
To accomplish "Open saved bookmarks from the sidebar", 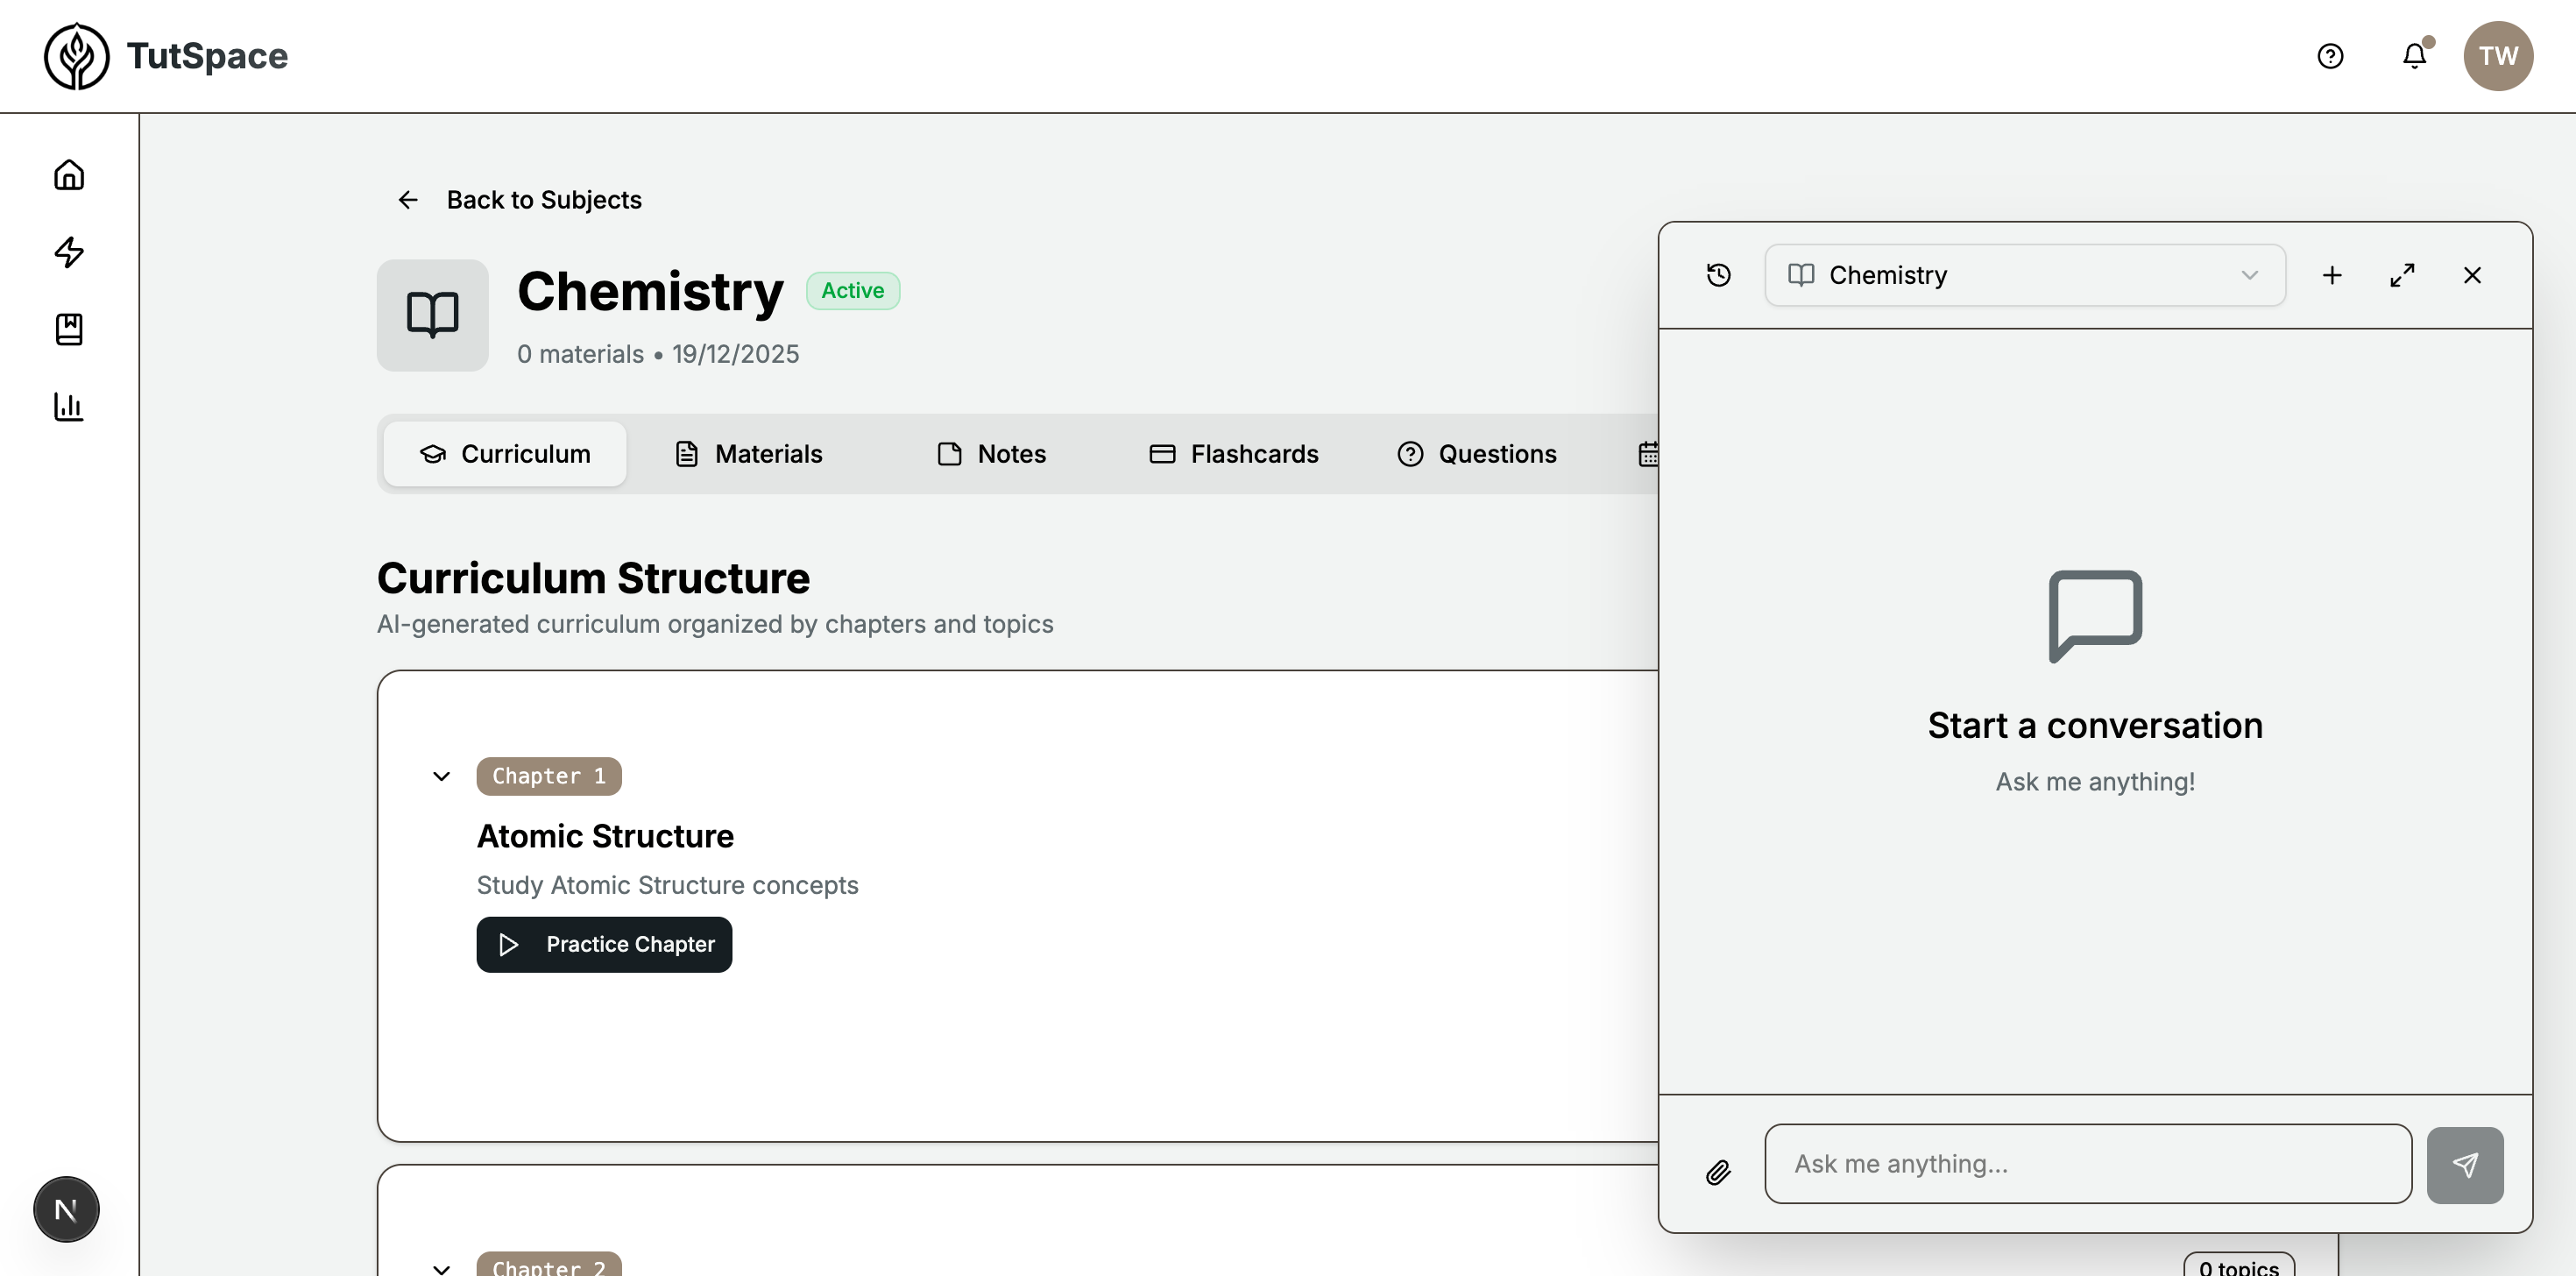I will [x=67, y=330].
